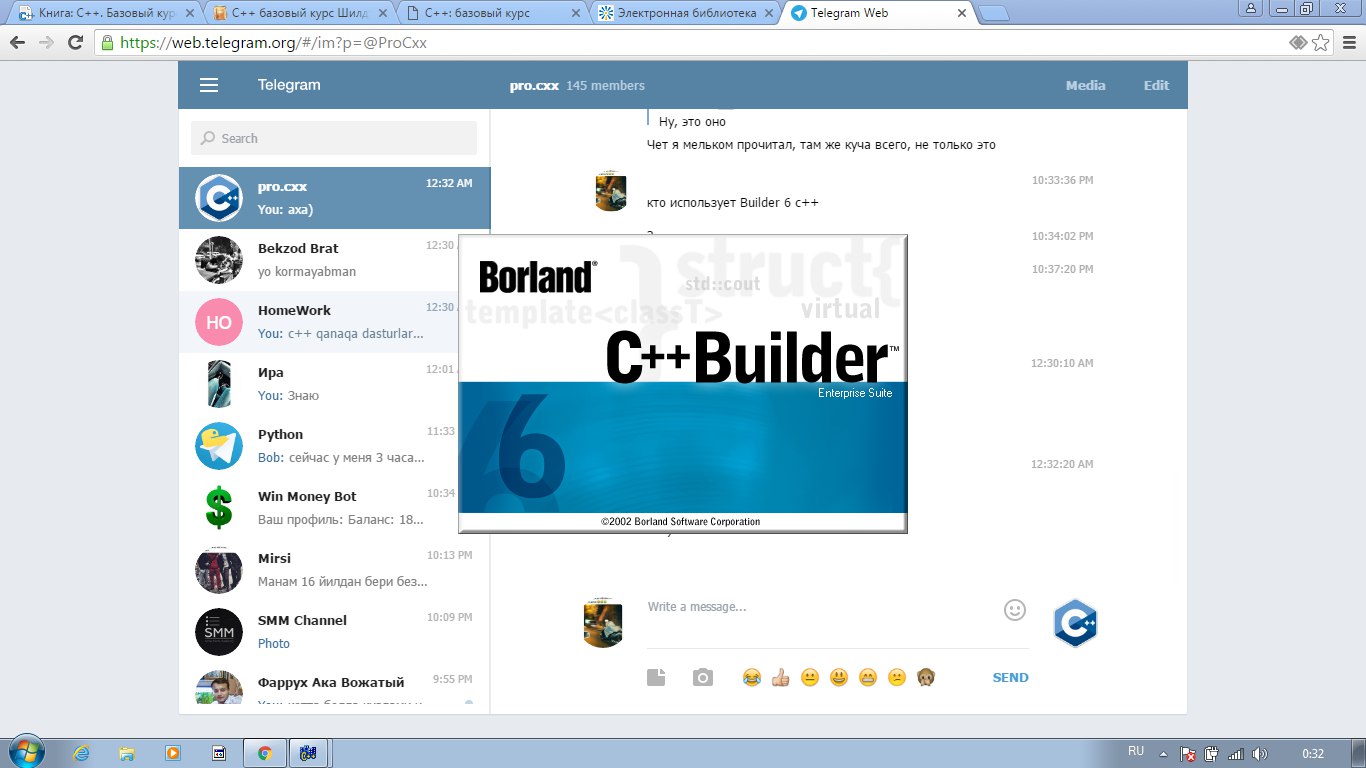The image size is (1366, 768).
Task: Click the Borland C++Builder 6 splash screen
Action: 683,384
